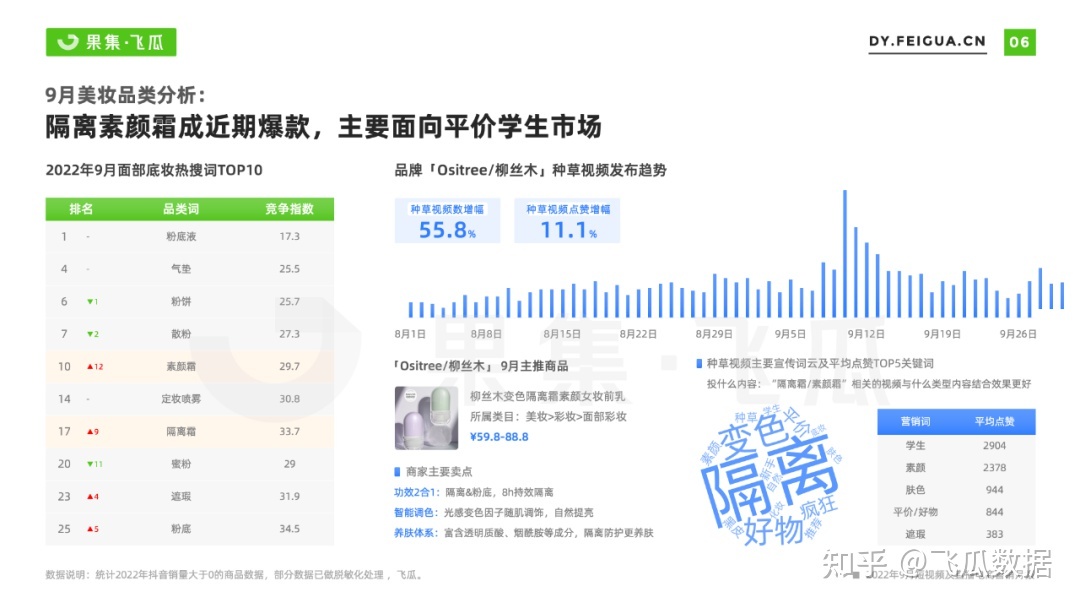Click the red ▲5 arrow beside 粉底

click(x=93, y=529)
